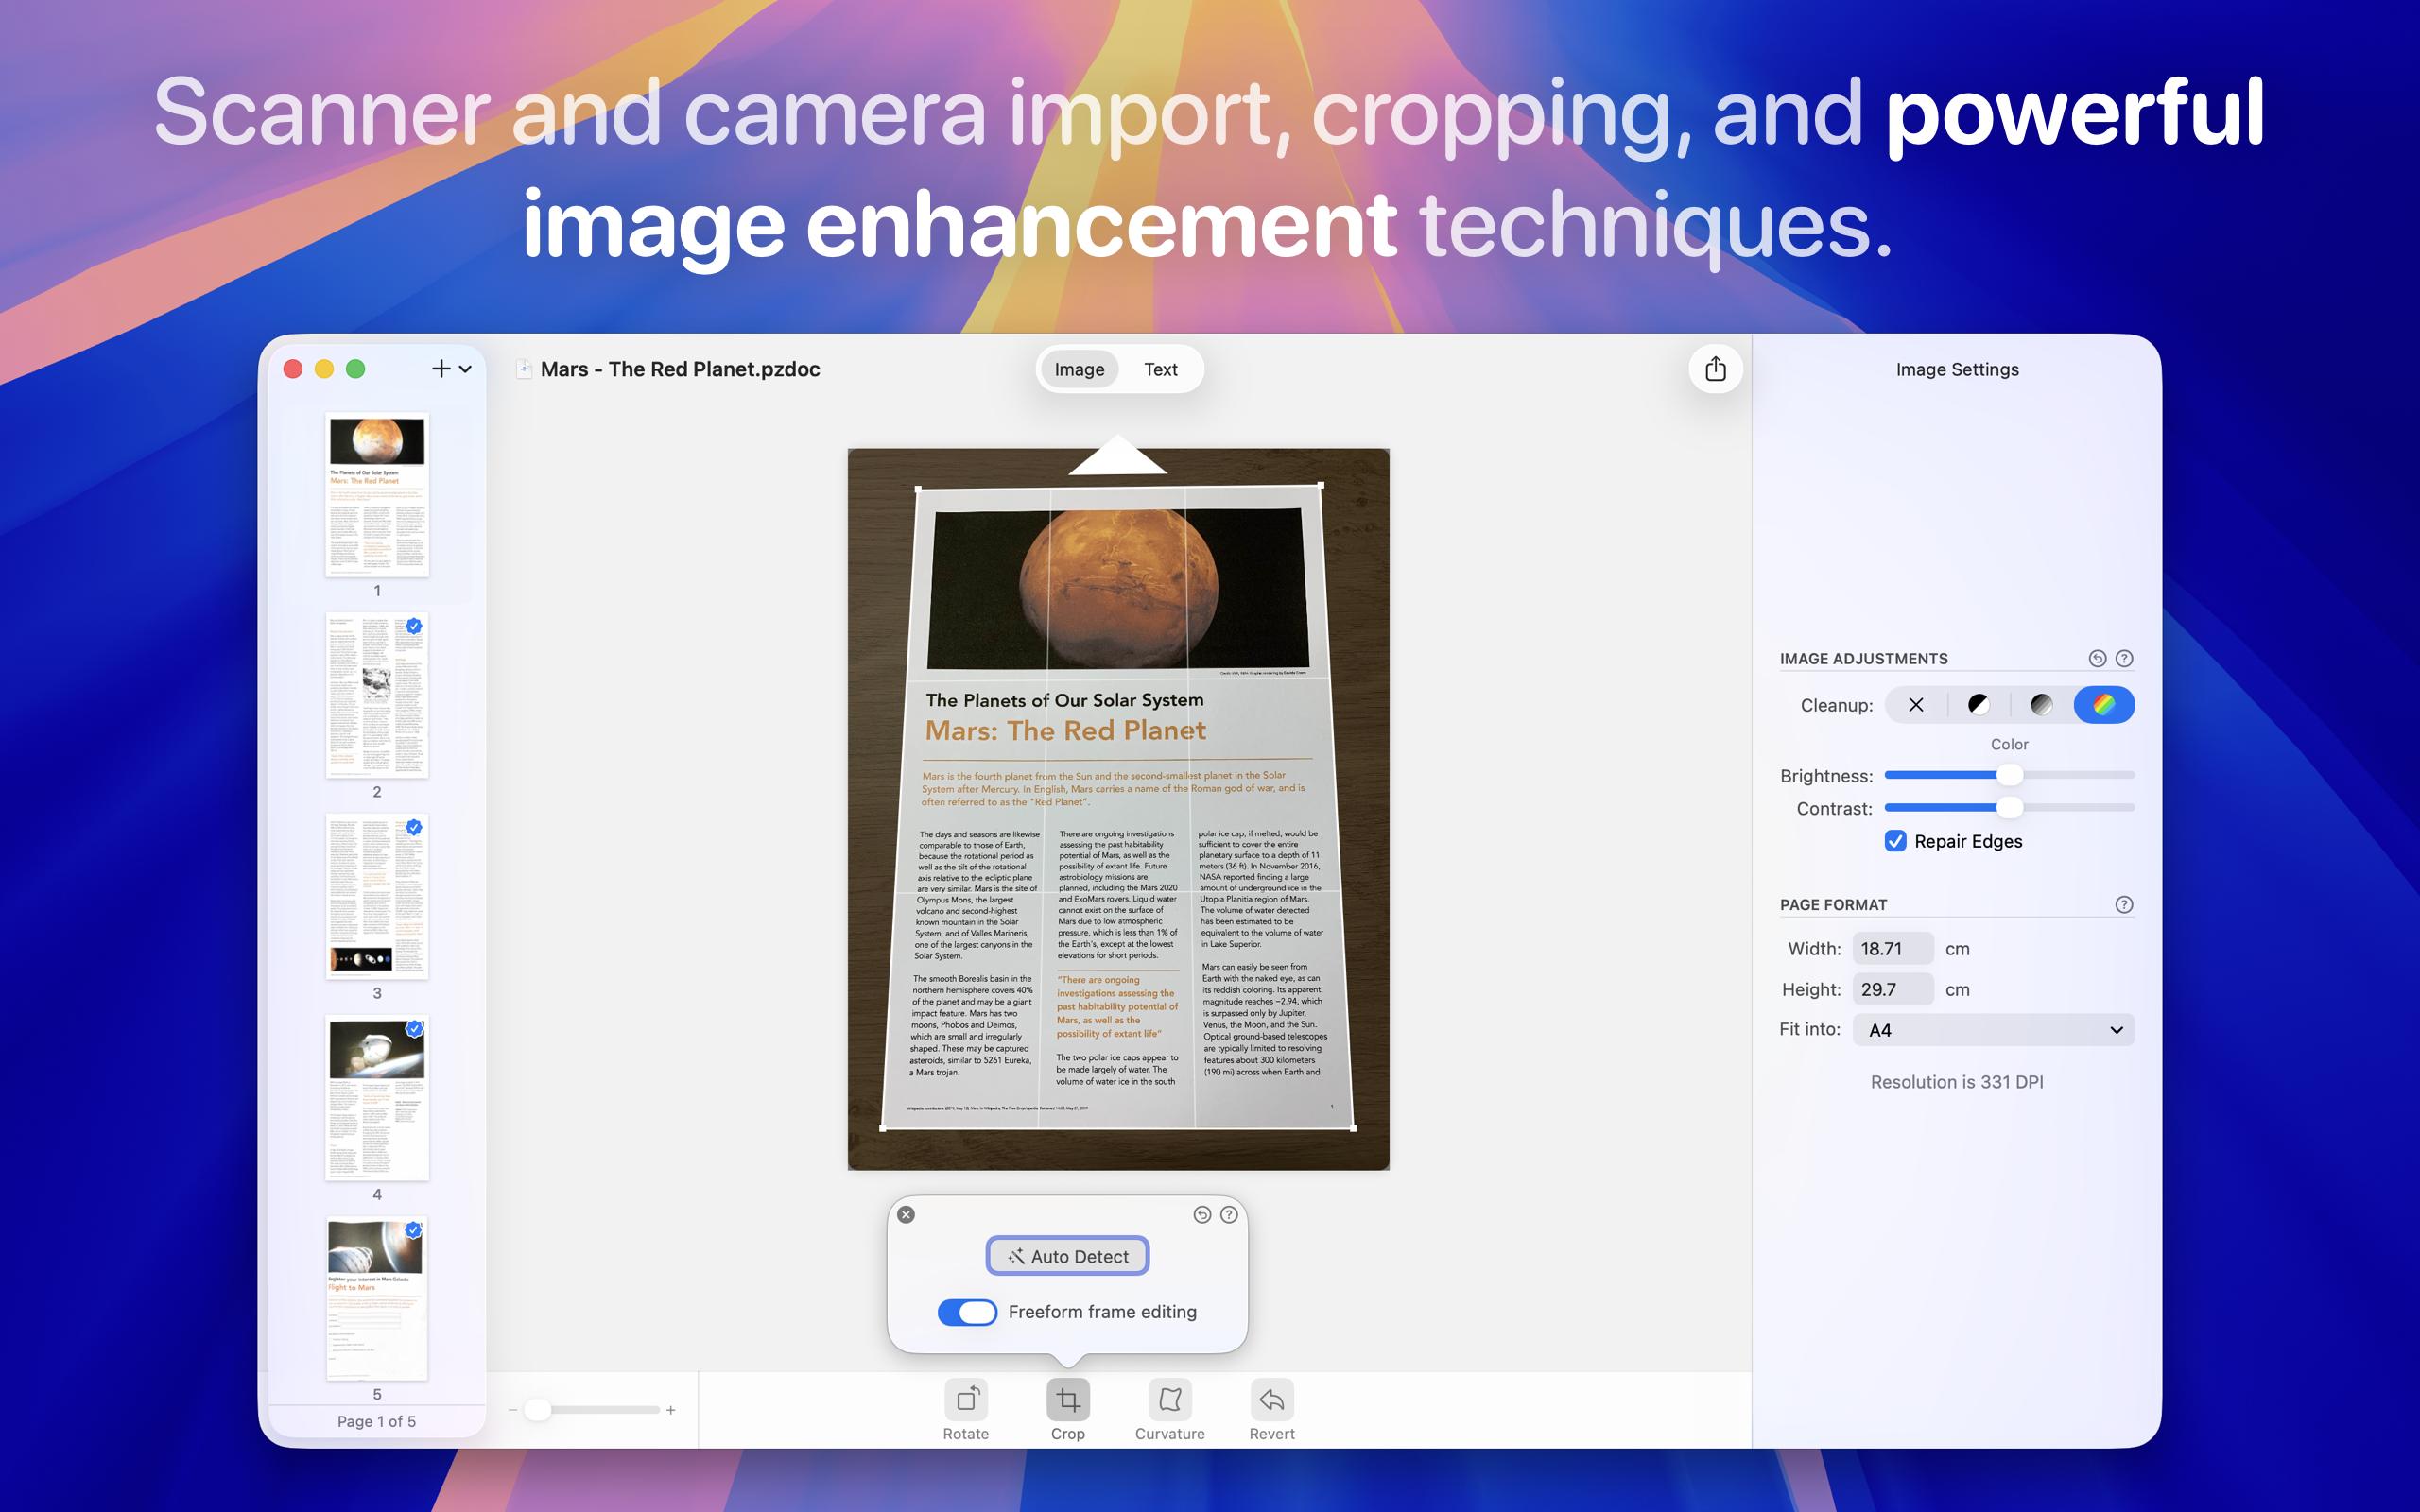2420x1512 pixels.
Task: Open the Fit into A4 dropdown
Action: 1993,1030
